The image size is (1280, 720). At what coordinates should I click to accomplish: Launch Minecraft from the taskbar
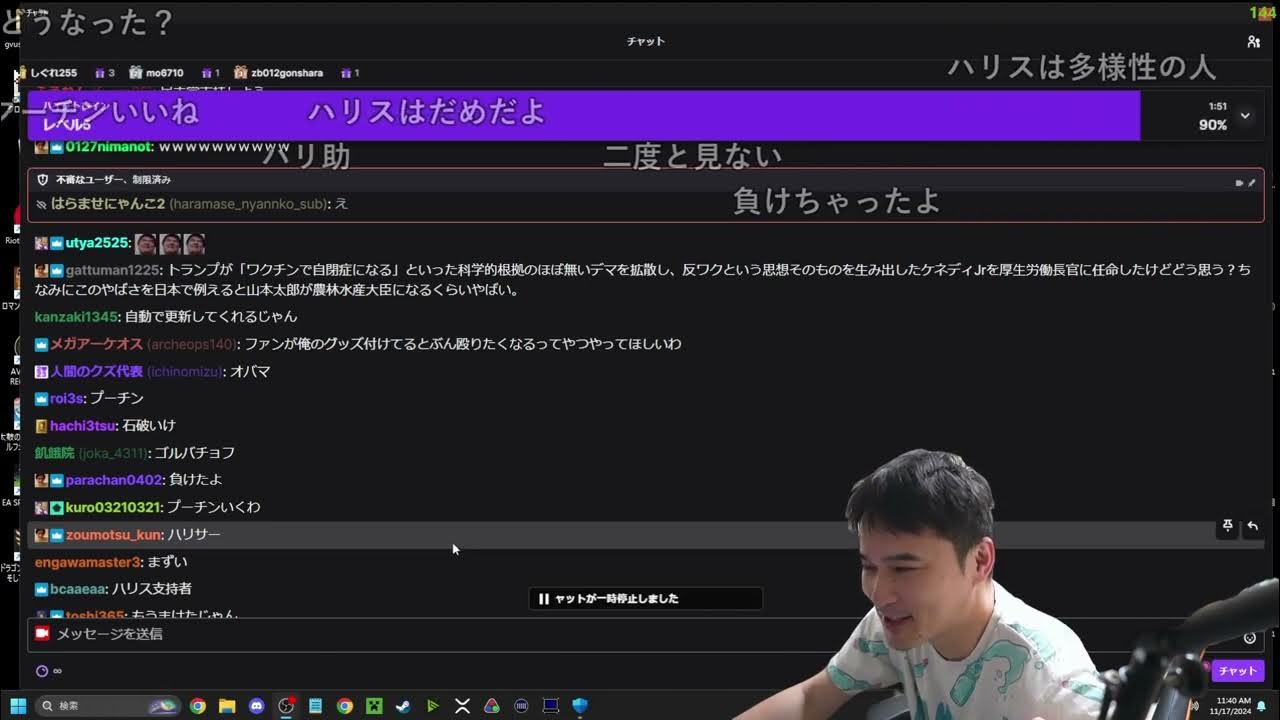[x=374, y=706]
